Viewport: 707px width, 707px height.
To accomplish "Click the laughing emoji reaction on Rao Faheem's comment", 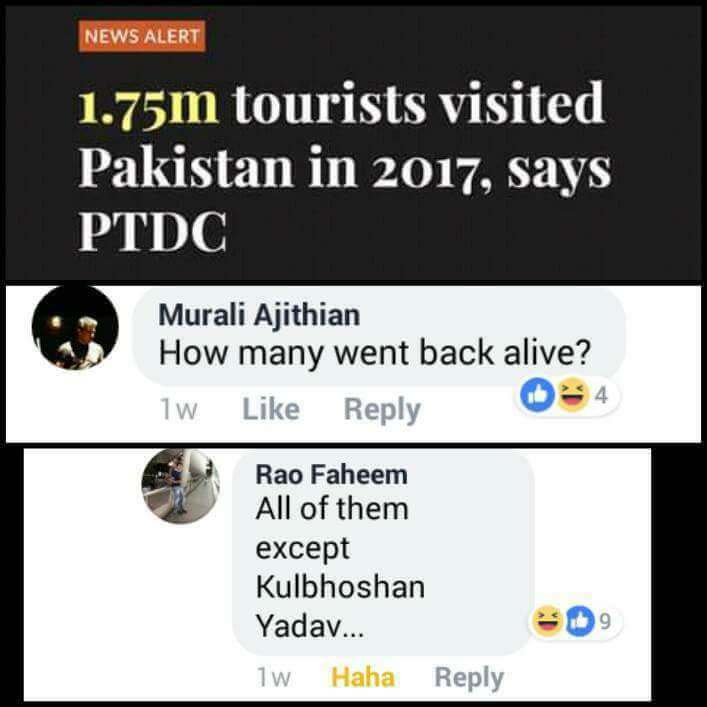I will pos(547,621).
